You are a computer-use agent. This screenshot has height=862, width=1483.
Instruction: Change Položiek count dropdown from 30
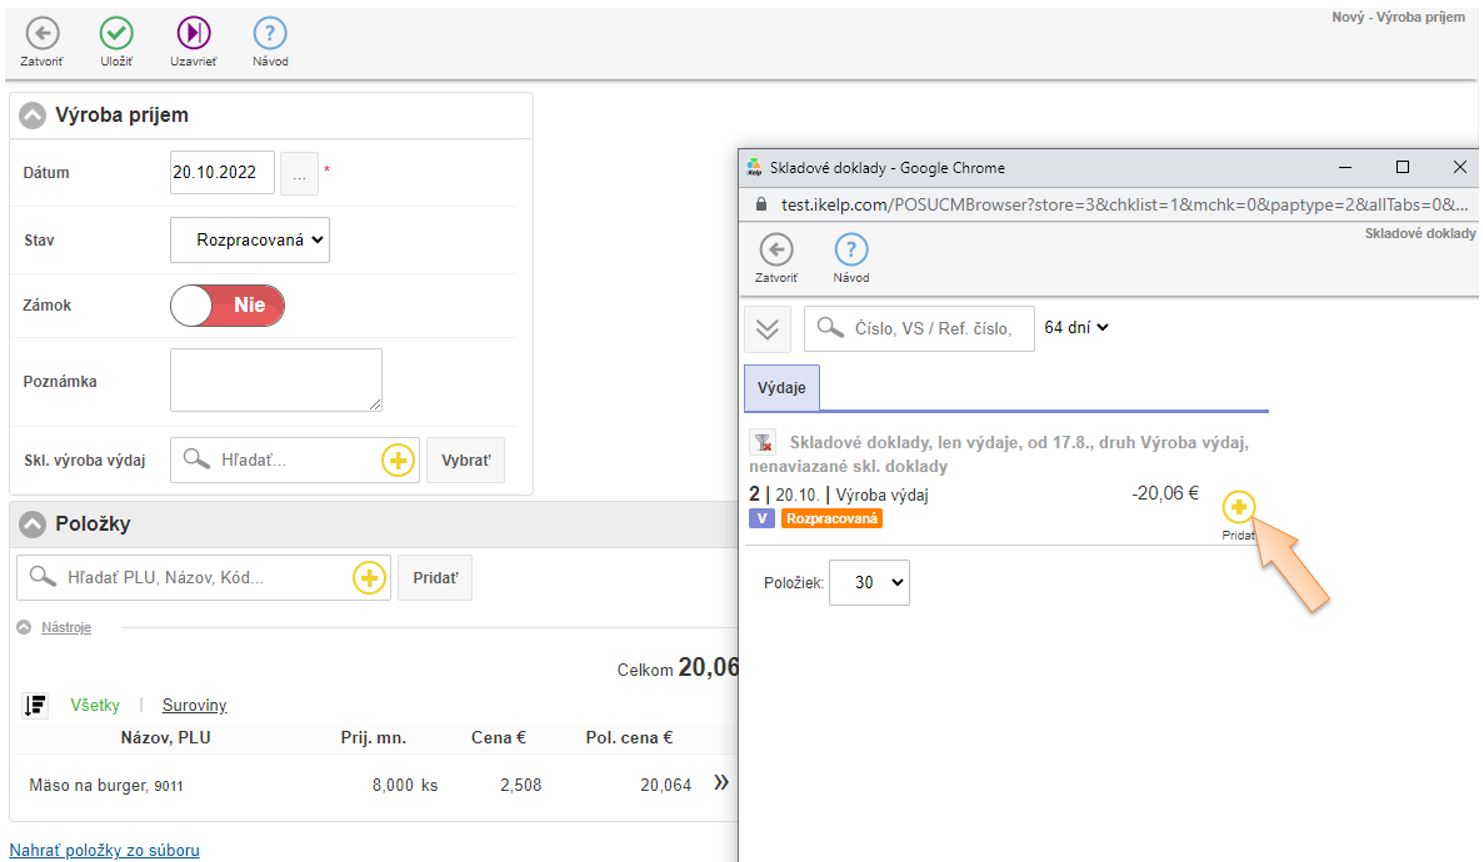pyautogui.click(x=870, y=583)
